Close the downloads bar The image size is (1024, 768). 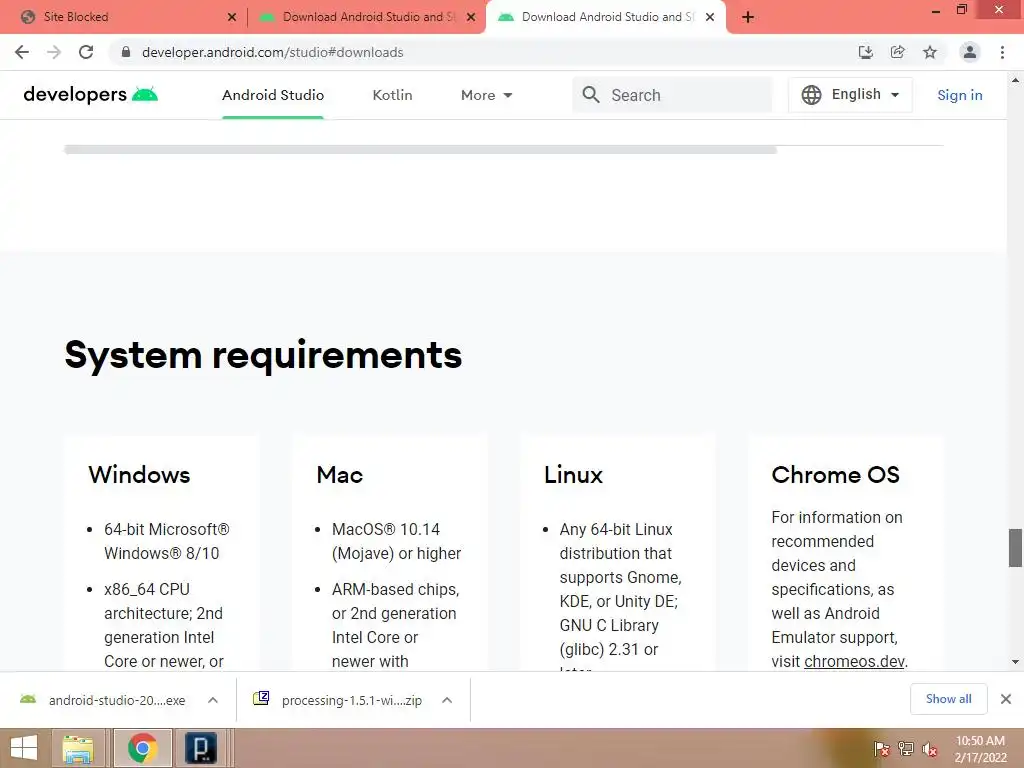tap(1006, 699)
